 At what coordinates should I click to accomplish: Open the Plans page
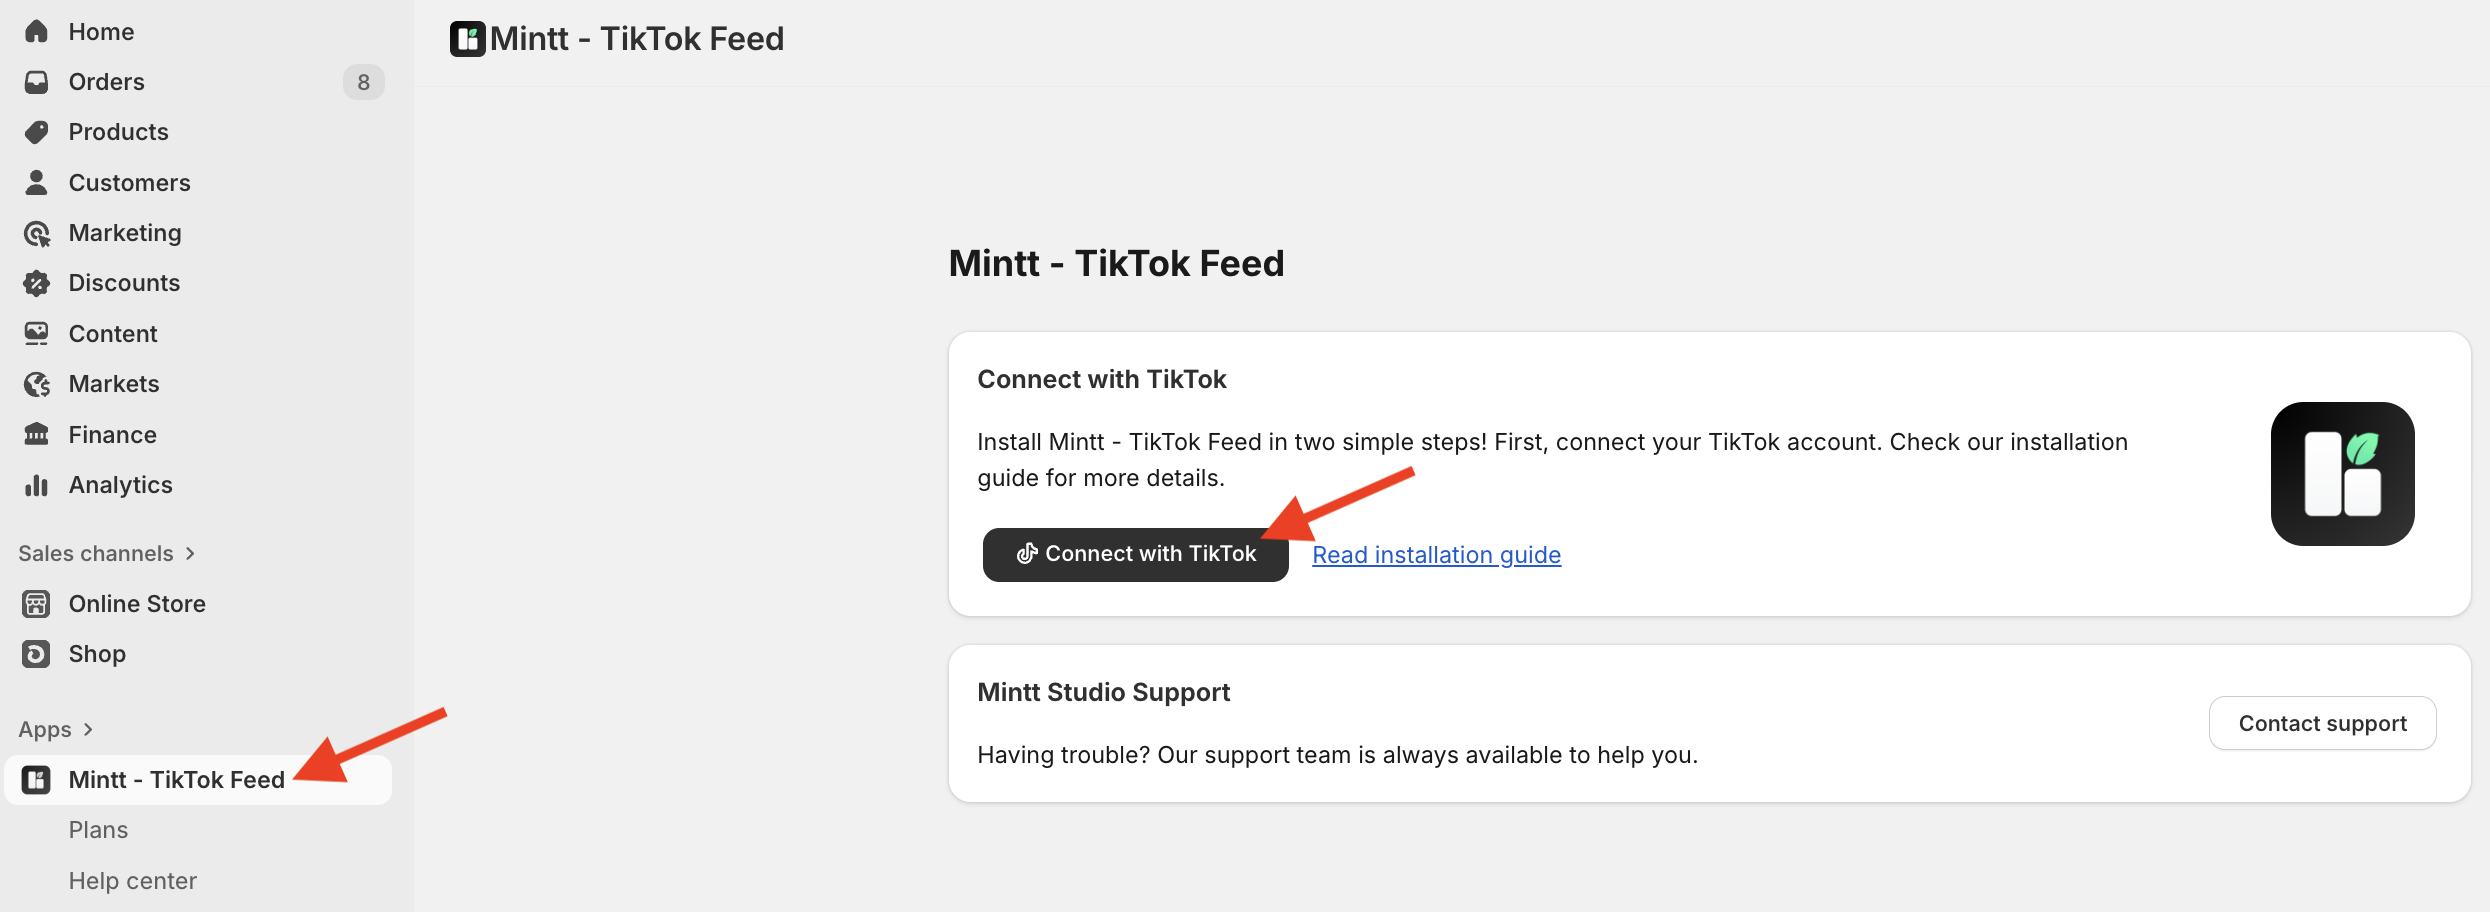point(98,829)
